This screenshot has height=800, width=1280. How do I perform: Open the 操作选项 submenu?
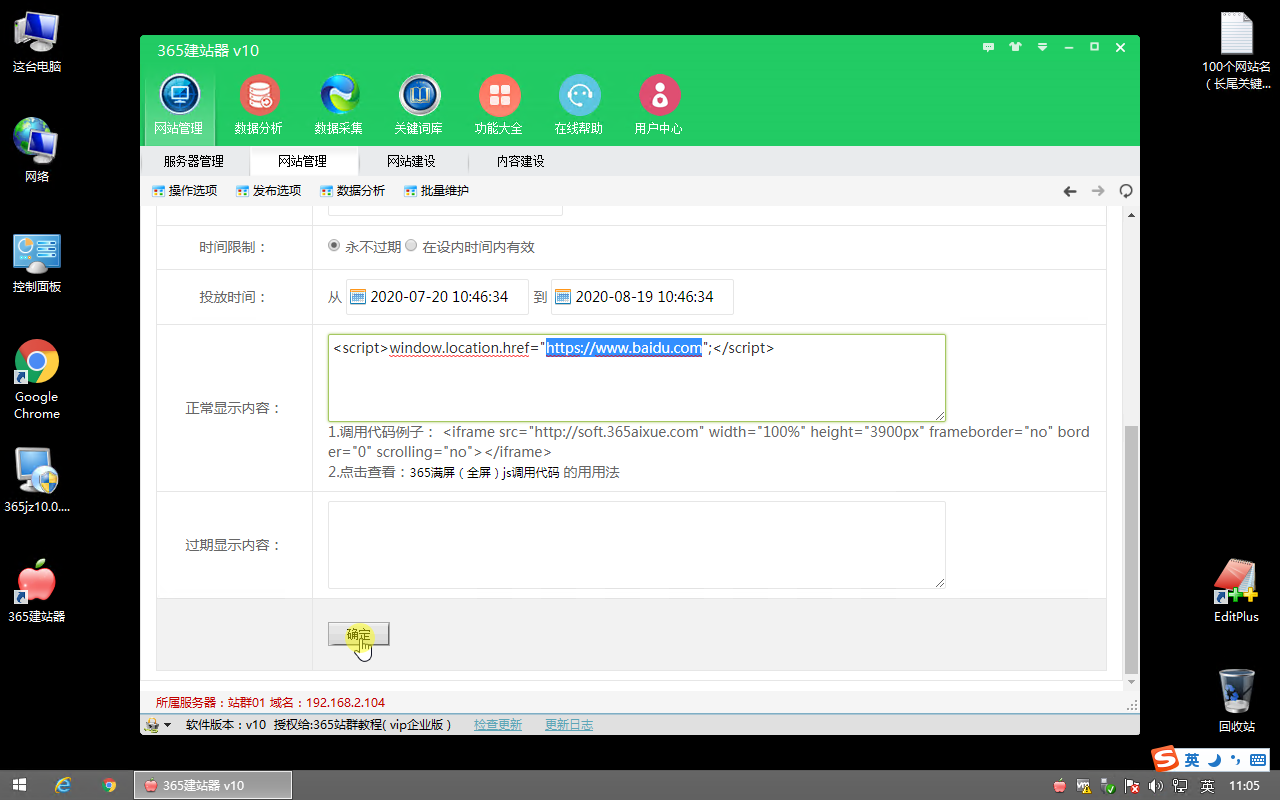coord(185,191)
